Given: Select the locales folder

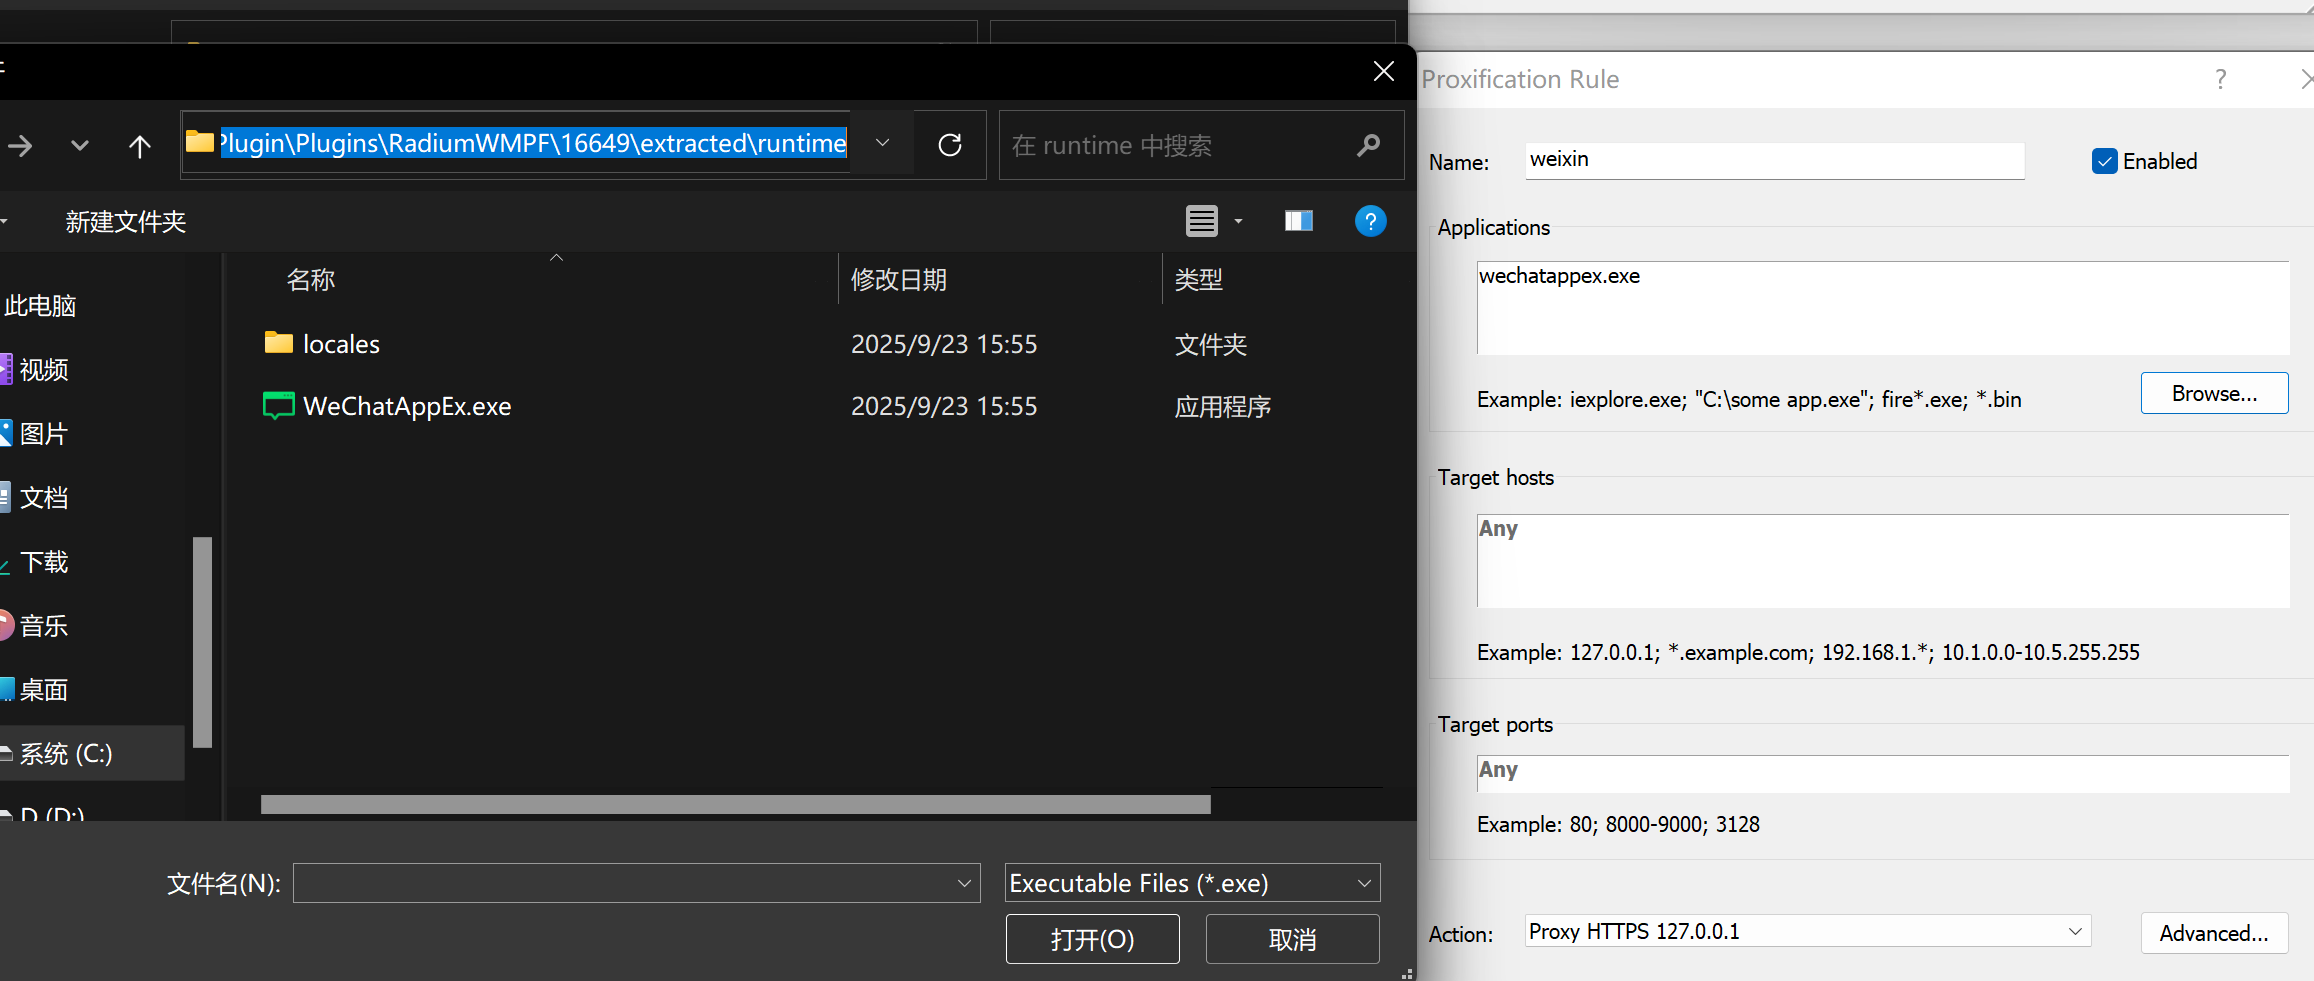Looking at the screenshot, I should click(341, 345).
